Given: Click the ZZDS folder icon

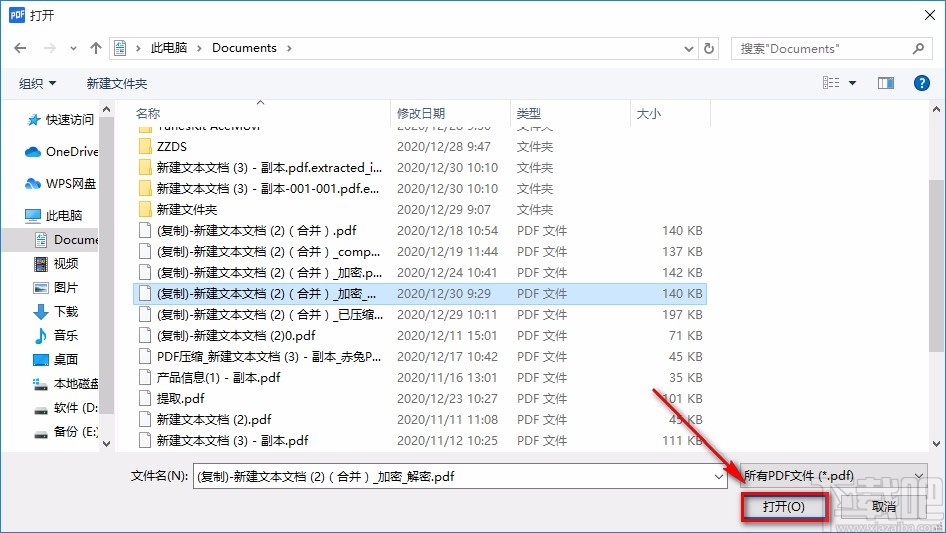Looking at the screenshot, I should (x=145, y=147).
